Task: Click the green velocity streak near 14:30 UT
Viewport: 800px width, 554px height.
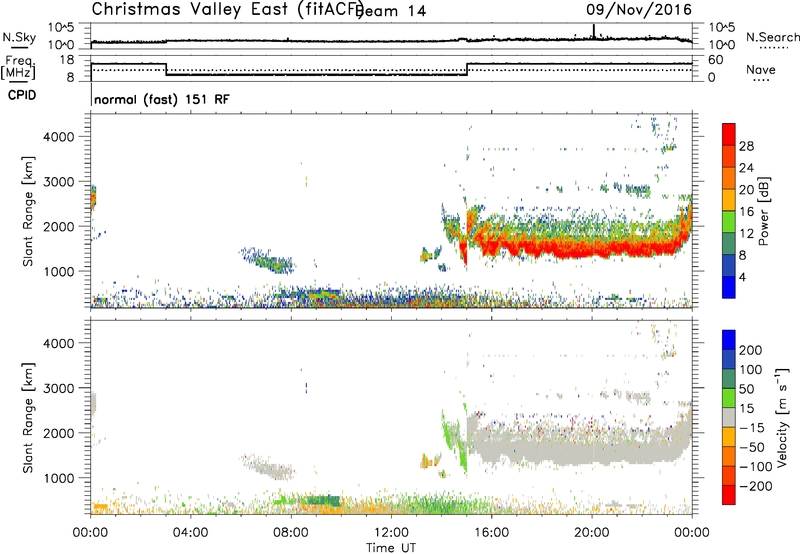Action: click(454, 436)
